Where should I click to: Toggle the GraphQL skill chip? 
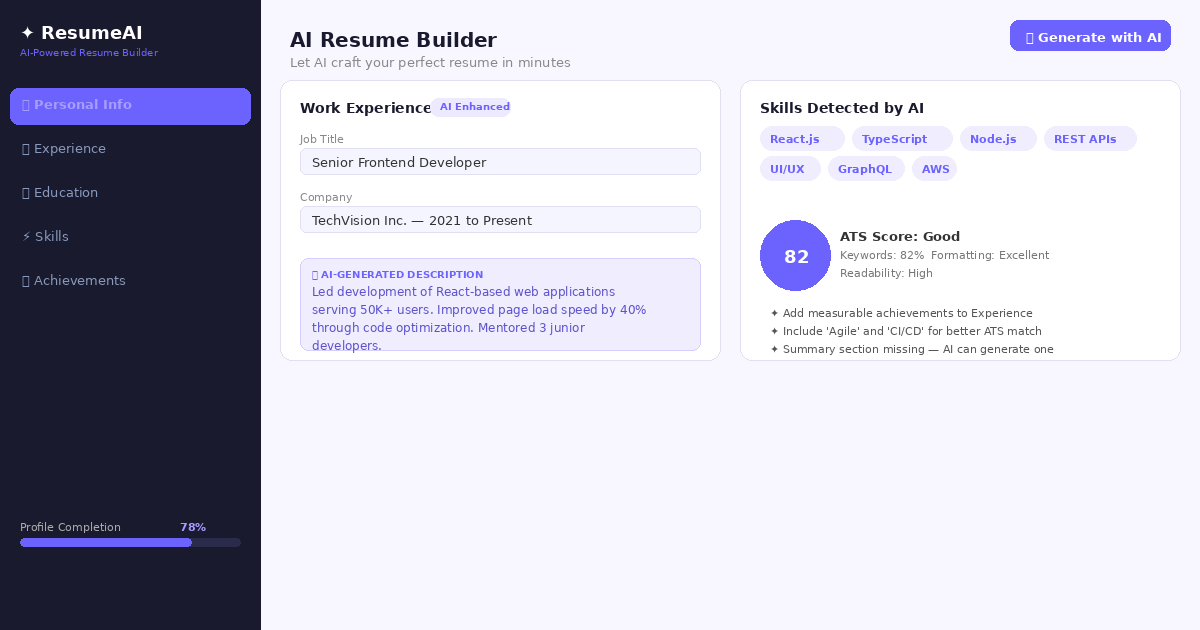866,168
